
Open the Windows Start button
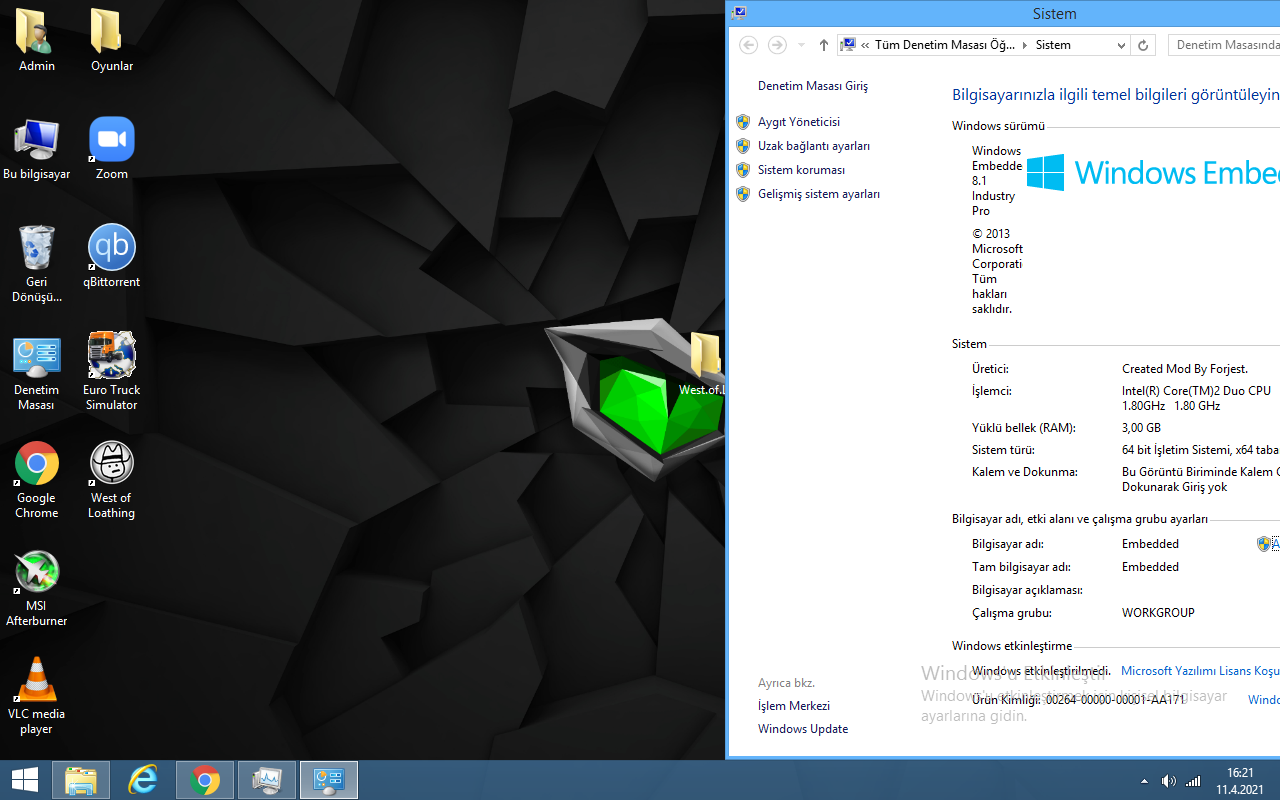pos(25,780)
